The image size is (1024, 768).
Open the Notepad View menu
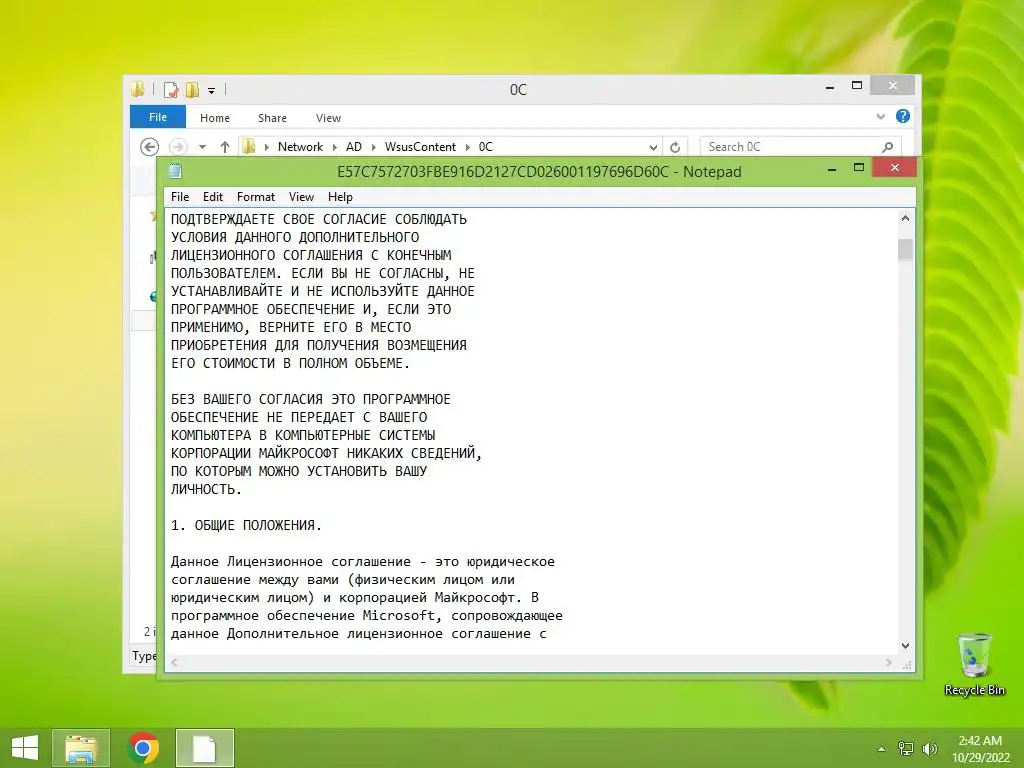[301, 197]
